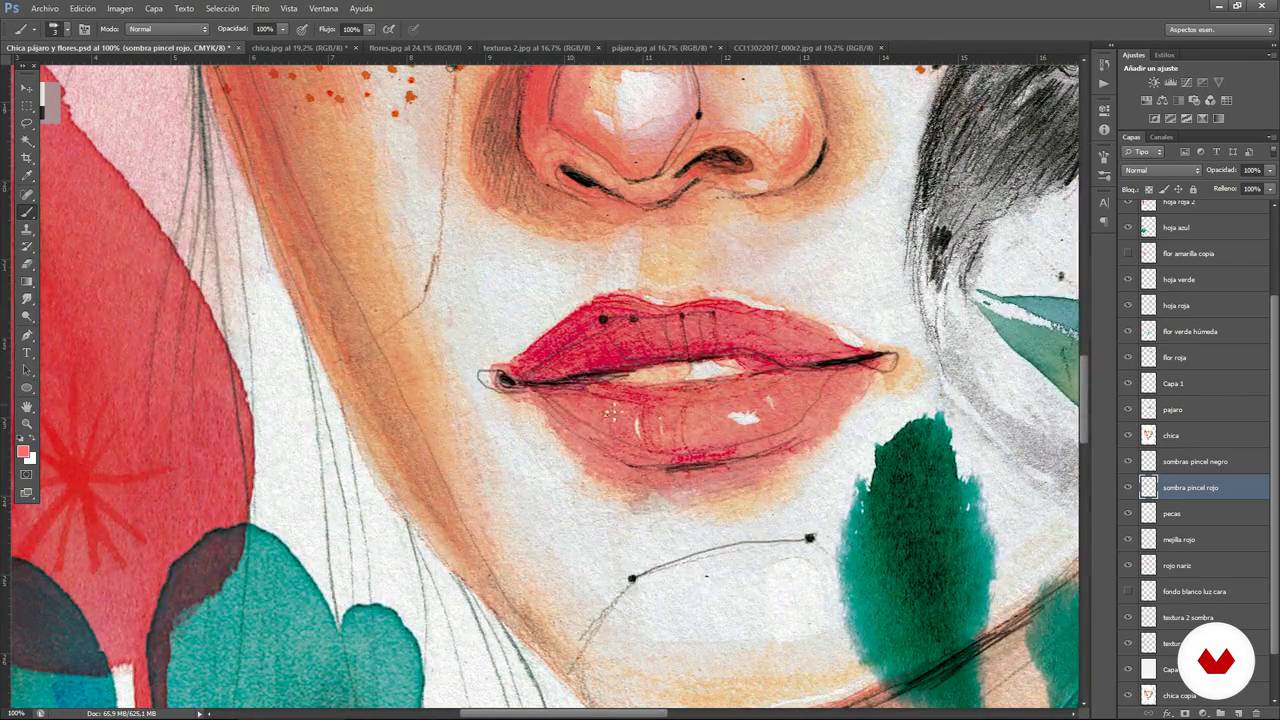Select the Magic Wand tool
The height and width of the screenshot is (720, 1280).
[x=27, y=141]
